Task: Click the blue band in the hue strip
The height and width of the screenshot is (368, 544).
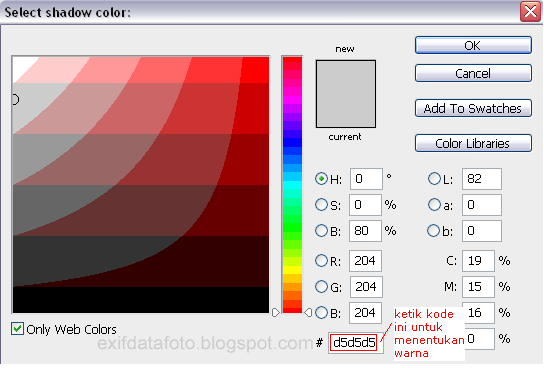Action: tap(292, 143)
